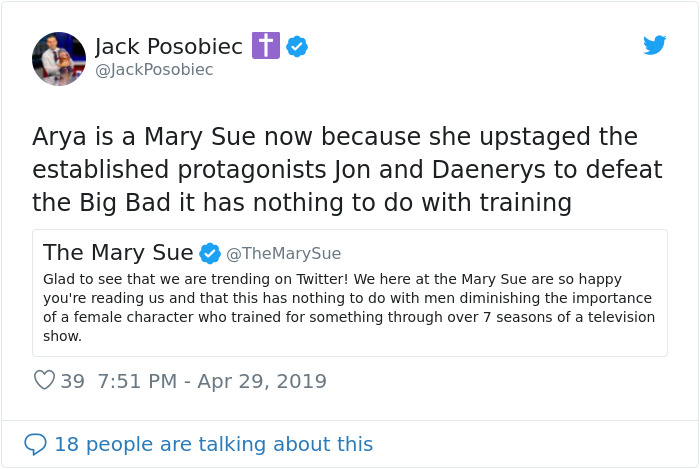Click the blue verified badge beside Jack Posobiec
700x469 pixels.
coord(297,46)
